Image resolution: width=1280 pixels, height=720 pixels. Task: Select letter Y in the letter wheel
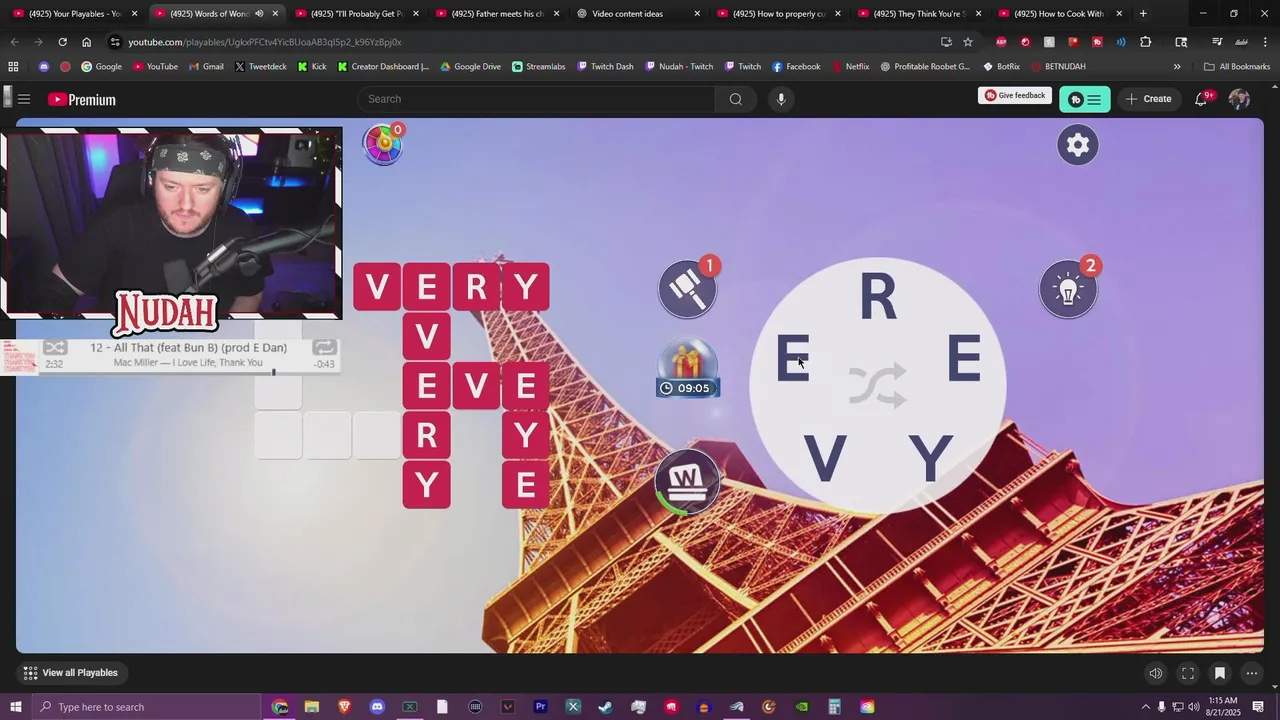930,458
